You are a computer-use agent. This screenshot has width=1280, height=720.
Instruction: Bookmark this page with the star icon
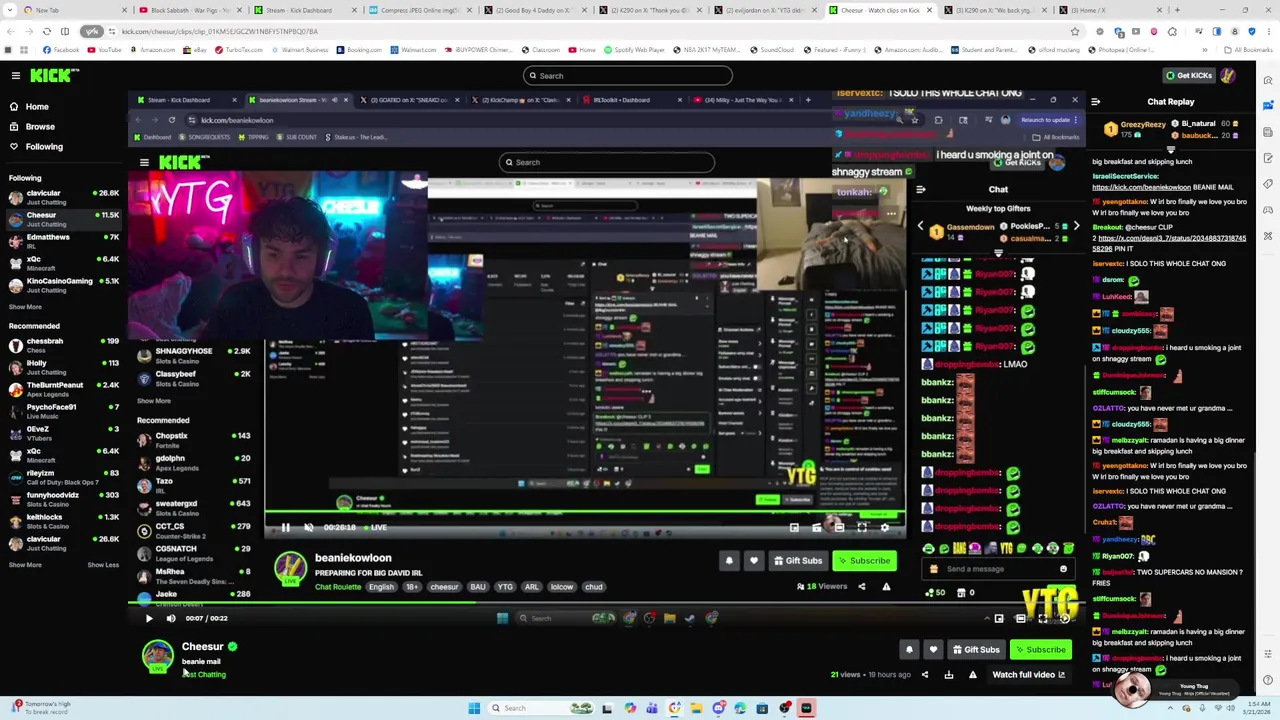click(x=1075, y=31)
